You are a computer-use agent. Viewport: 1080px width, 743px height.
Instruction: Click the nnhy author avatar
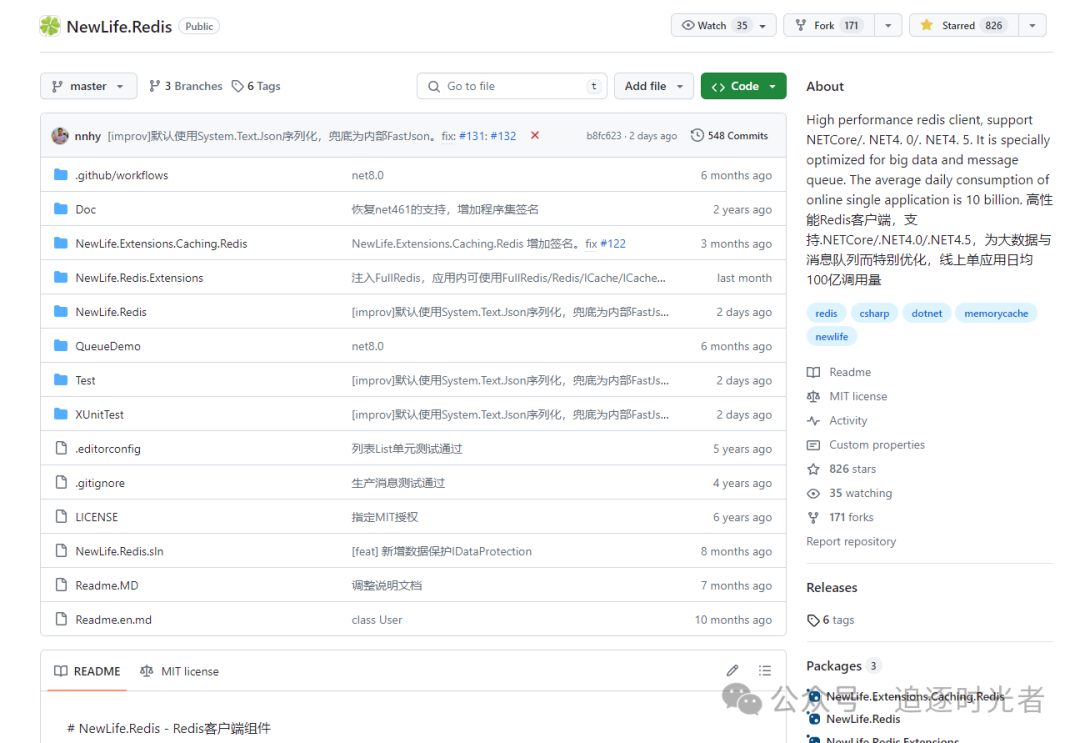(60, 136)
